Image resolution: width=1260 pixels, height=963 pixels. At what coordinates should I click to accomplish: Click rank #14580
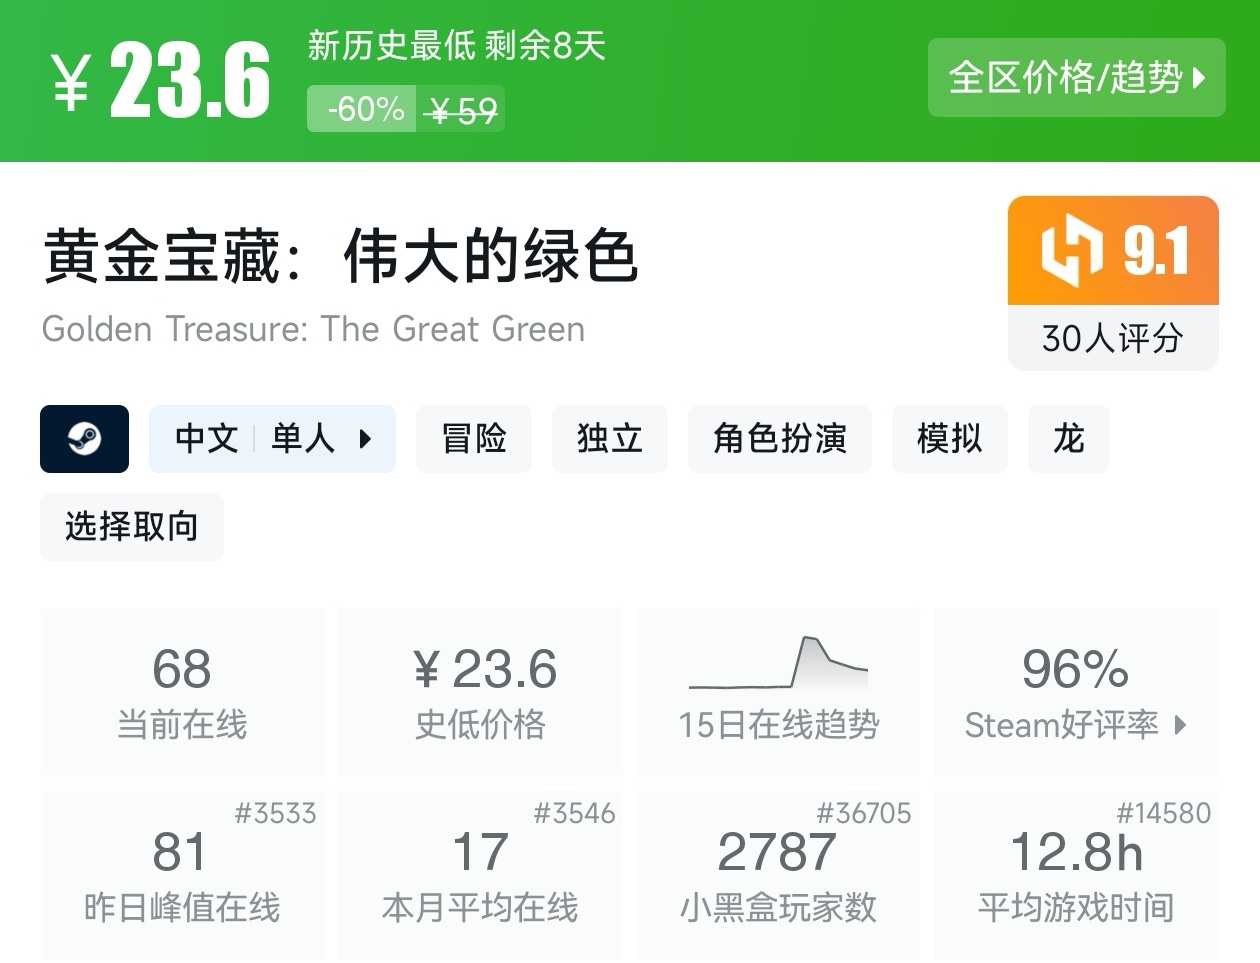tap(1163, 813)
